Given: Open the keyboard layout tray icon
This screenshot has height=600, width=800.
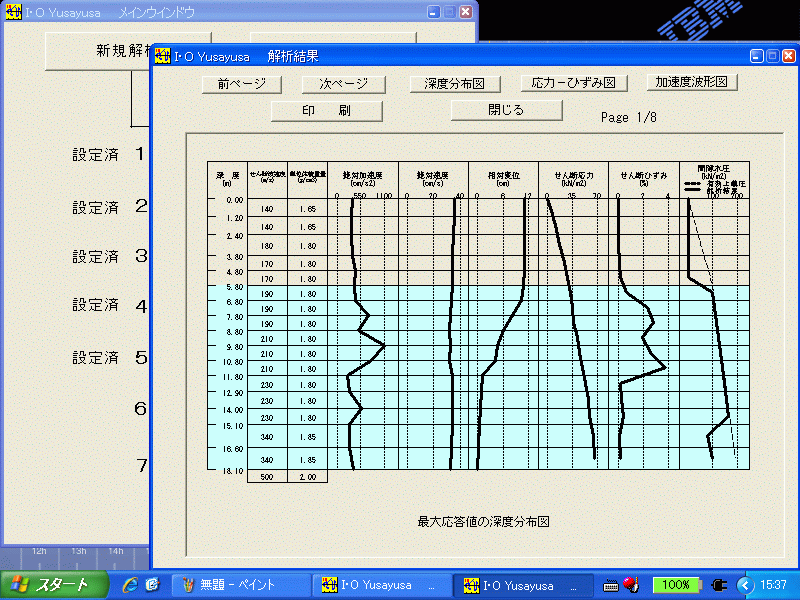Looking at the screenshot, I should (x=611, y=585).
